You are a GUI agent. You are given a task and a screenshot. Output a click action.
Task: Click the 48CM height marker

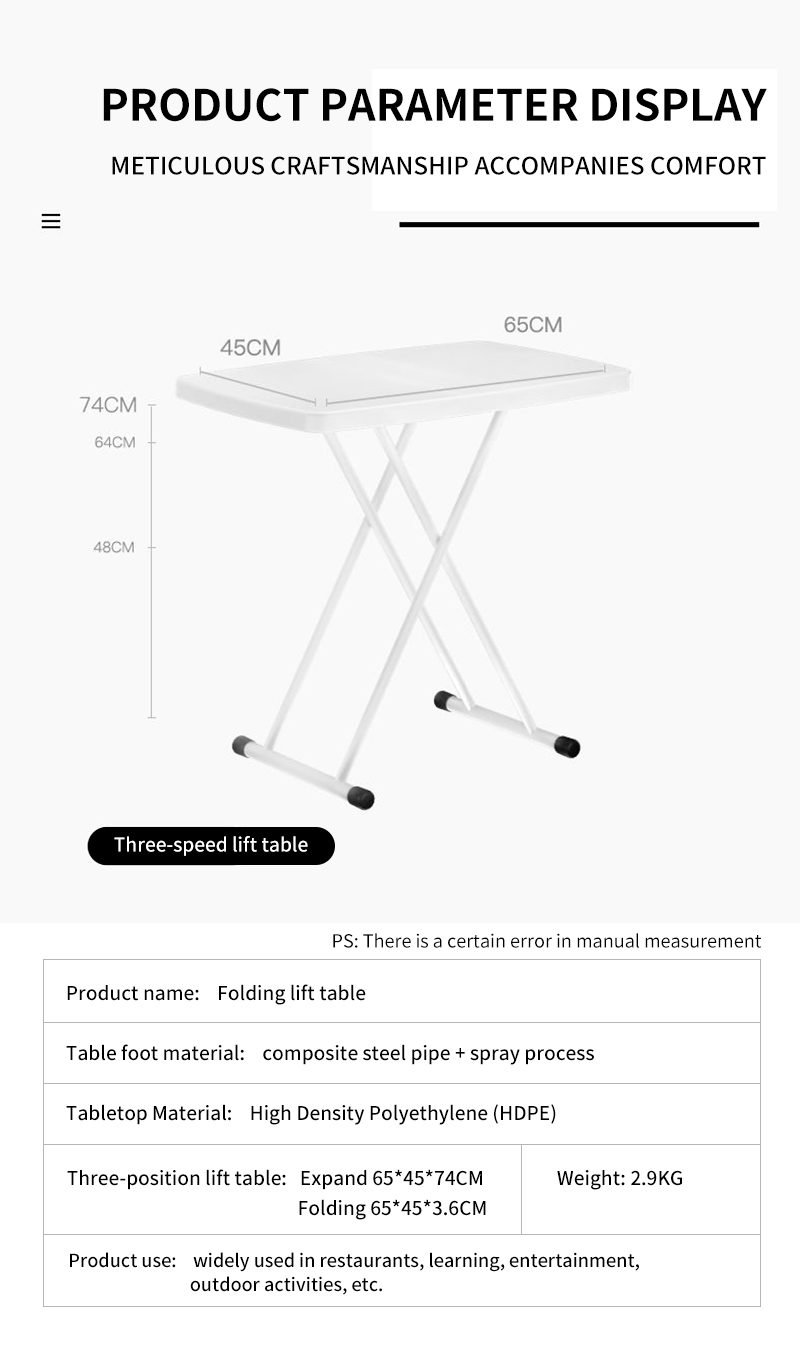(x=114, y=547)
